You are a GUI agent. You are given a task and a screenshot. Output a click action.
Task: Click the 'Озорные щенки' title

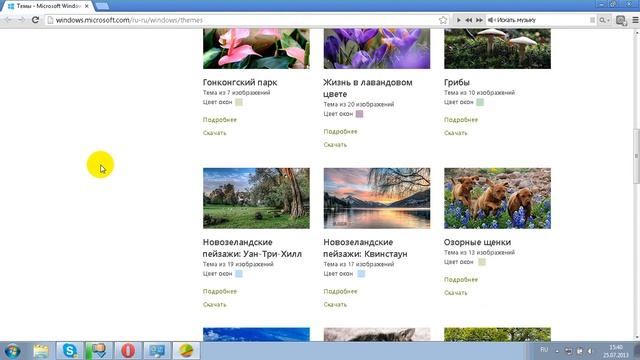pyautogui.click(x=477, y=242)
